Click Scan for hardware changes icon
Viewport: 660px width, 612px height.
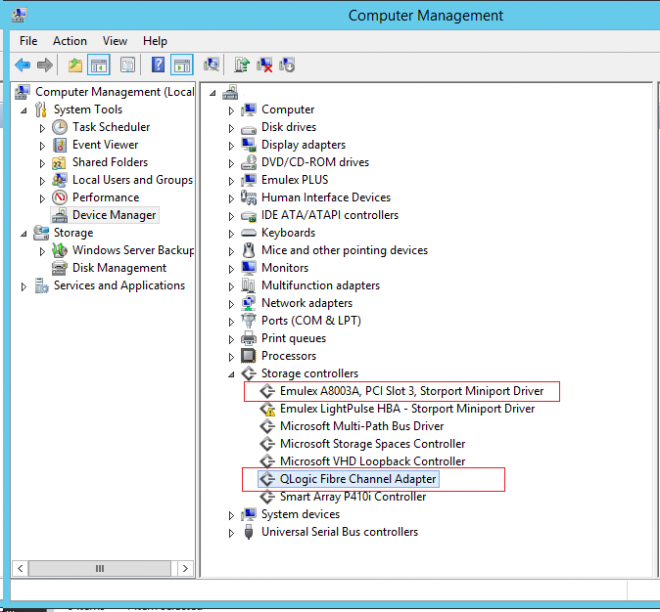click(212, 65)
